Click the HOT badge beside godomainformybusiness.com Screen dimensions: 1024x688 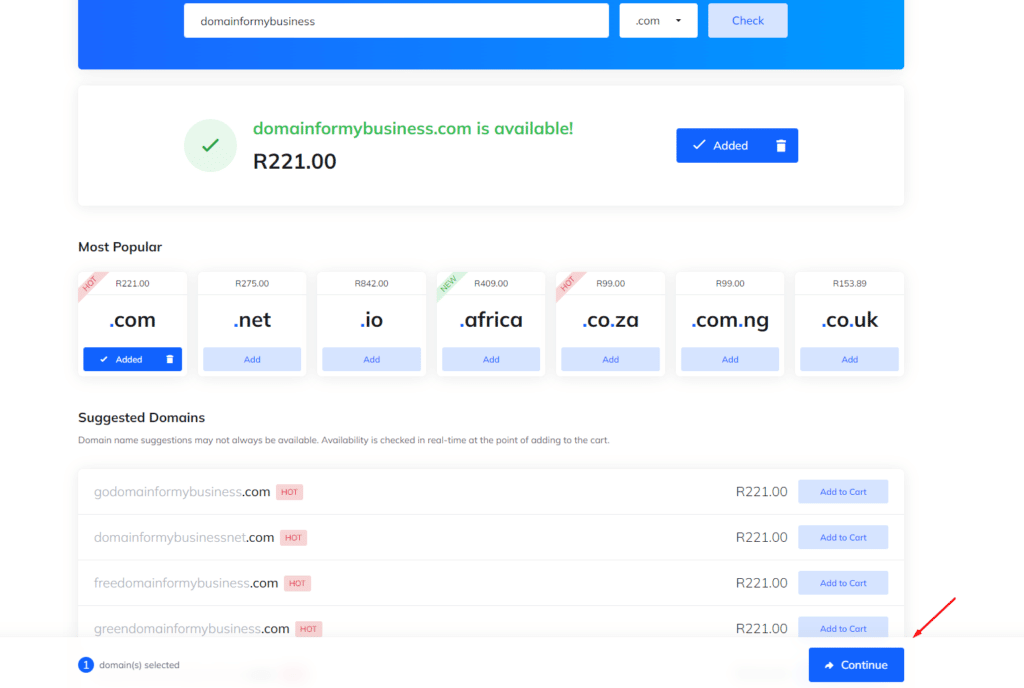(289, 491)
